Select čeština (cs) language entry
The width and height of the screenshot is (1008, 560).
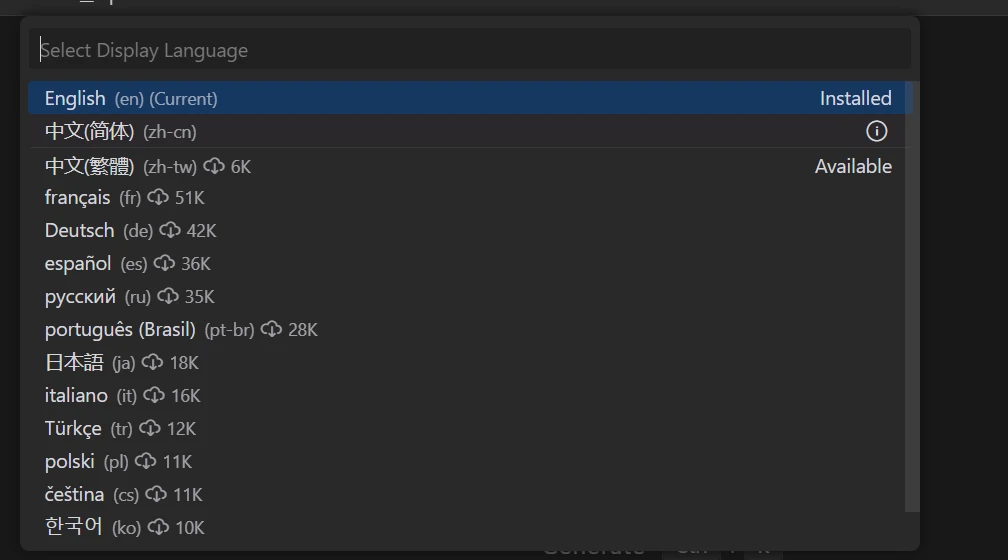[470, 494]
